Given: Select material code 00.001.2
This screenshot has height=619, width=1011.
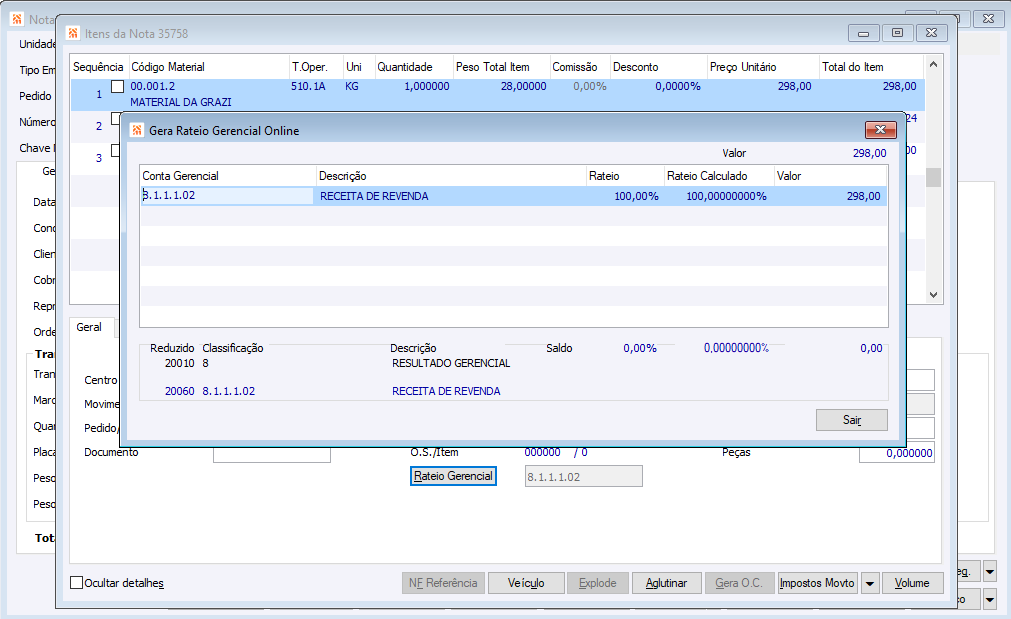Looking at the screenshot, I should pos(152,86).
